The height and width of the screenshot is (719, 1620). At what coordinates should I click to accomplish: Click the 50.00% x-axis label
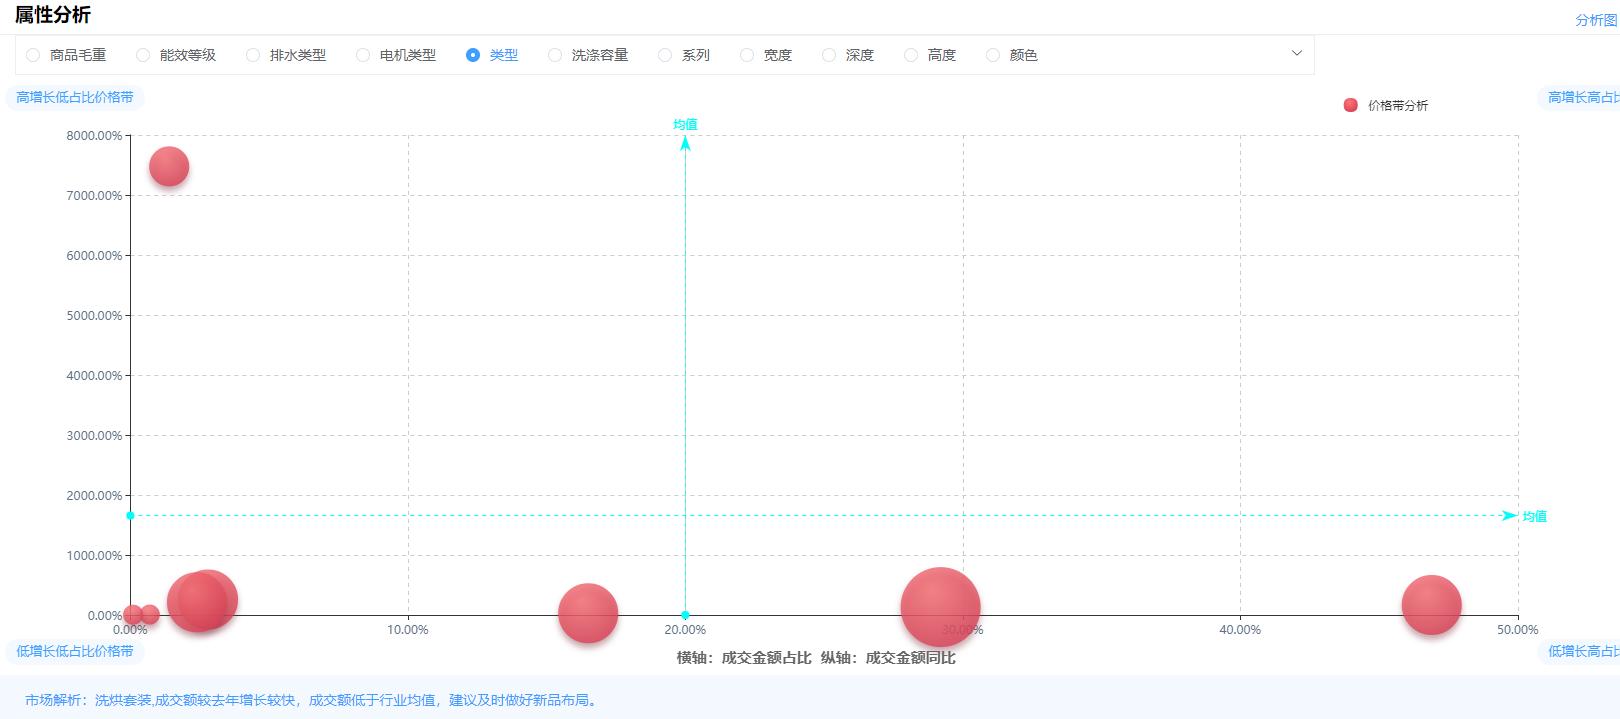point(1518,630)
